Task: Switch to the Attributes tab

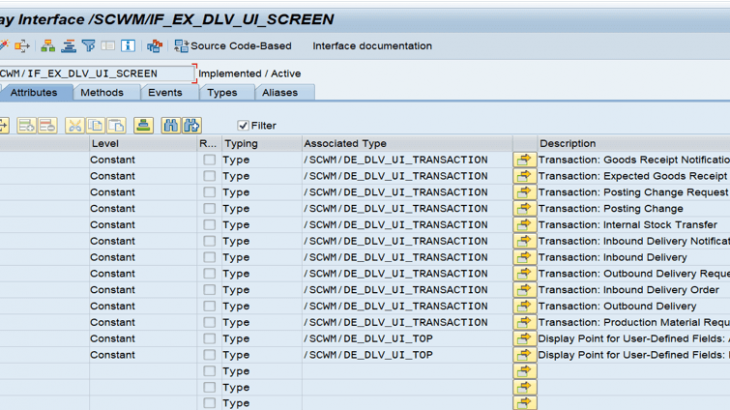Action: click(x=34, y=93)
